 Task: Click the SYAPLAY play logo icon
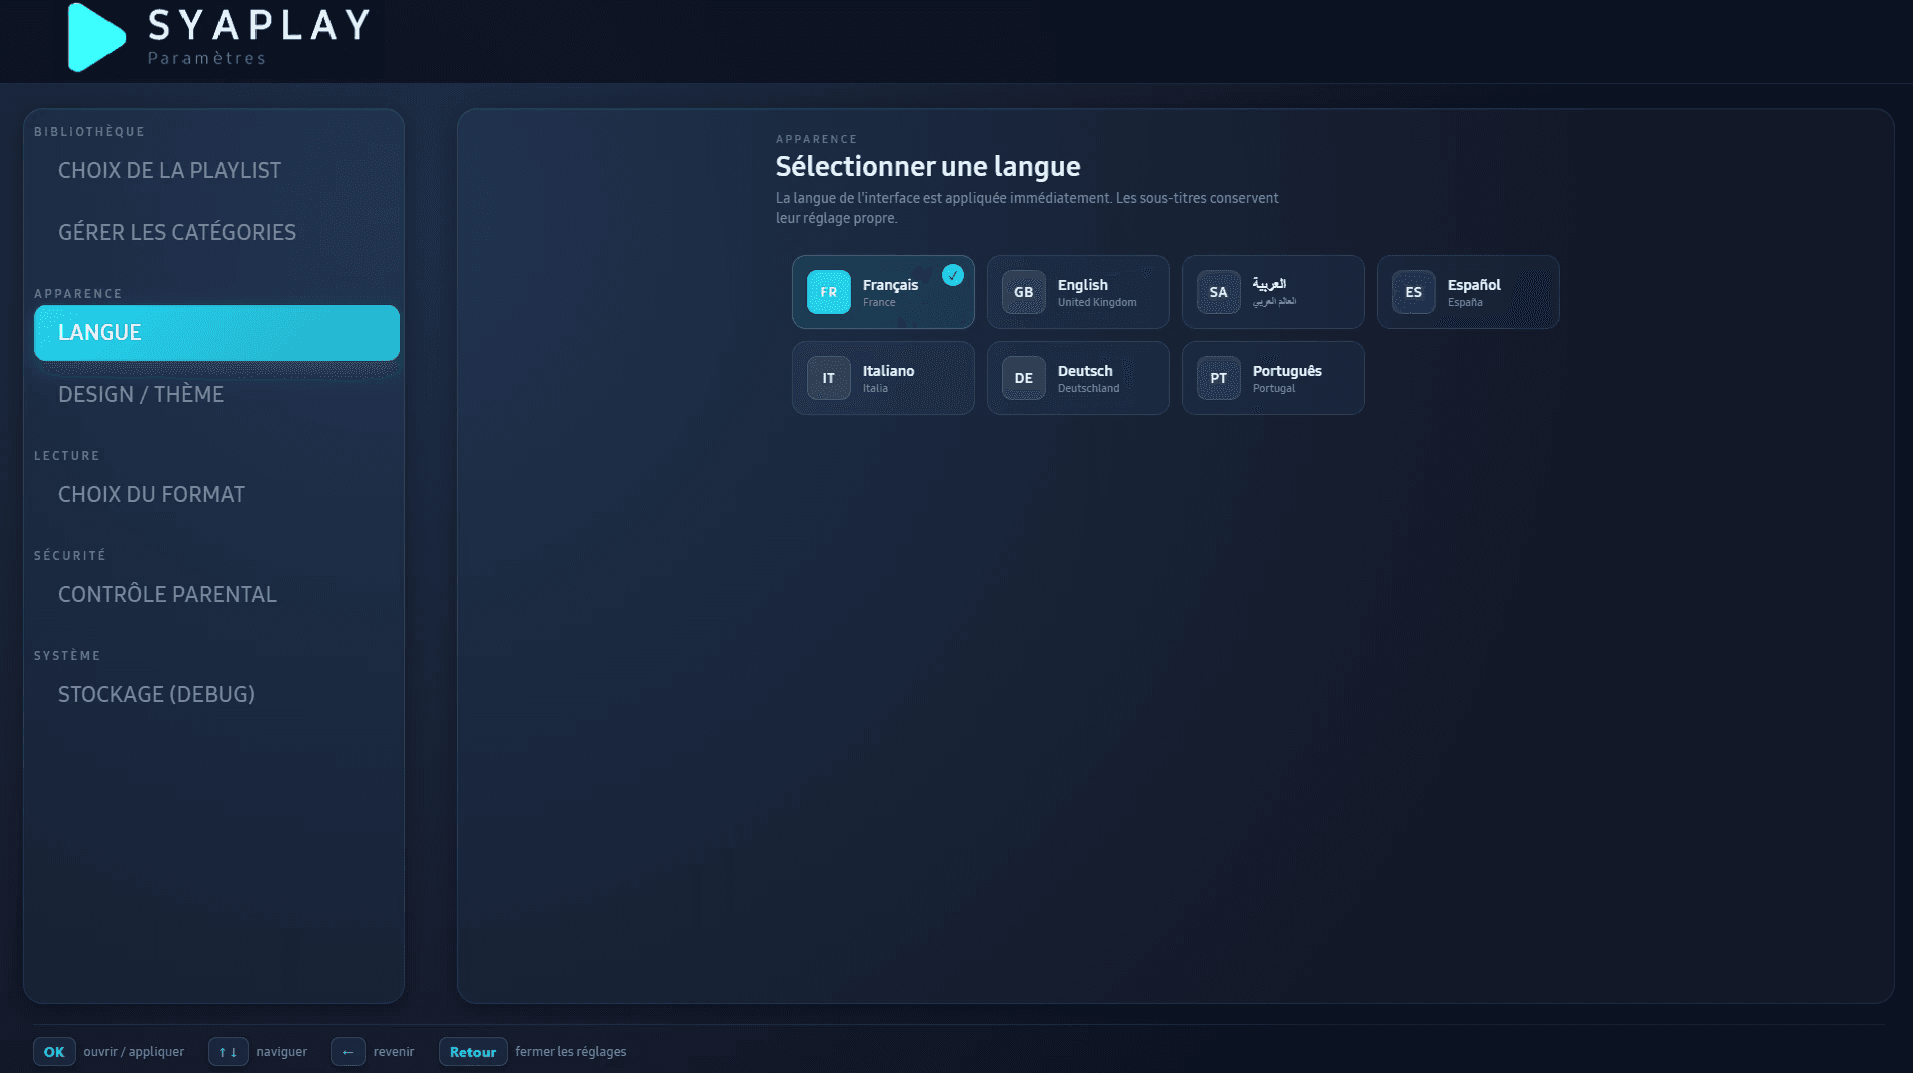click(x=96, y=37)
